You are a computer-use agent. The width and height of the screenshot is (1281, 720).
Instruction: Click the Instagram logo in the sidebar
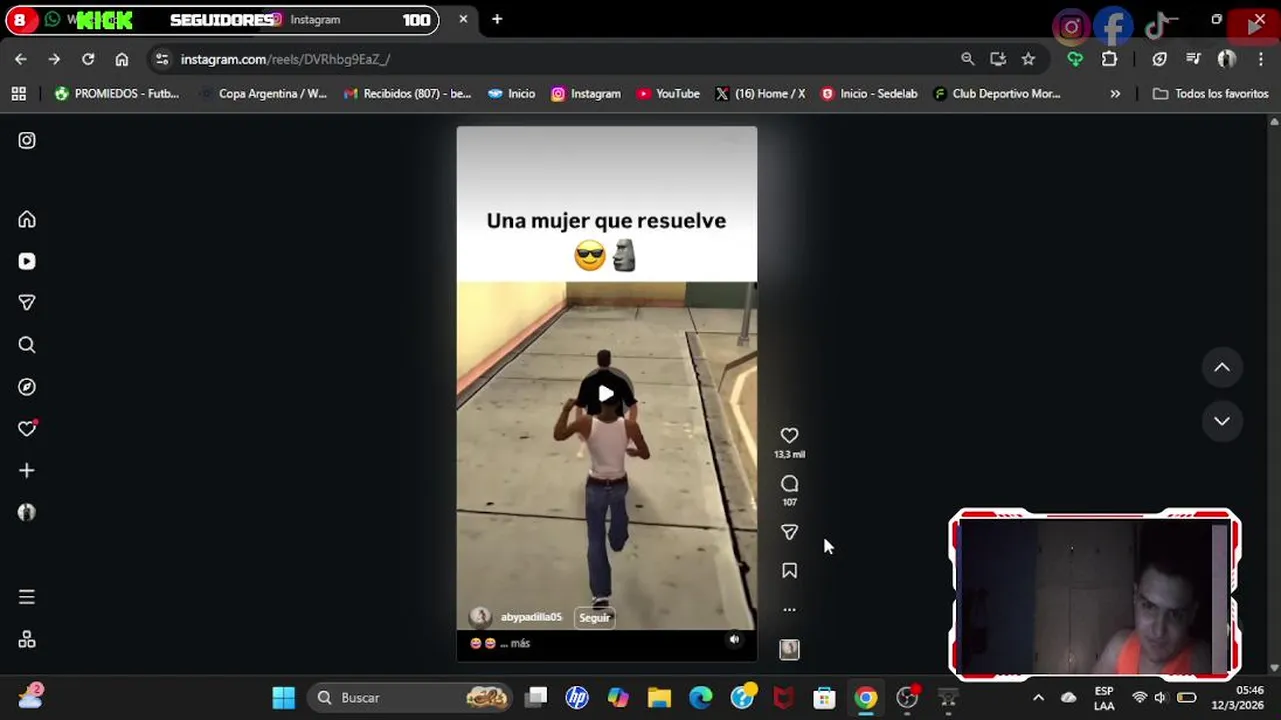click(x=27, y=141)
